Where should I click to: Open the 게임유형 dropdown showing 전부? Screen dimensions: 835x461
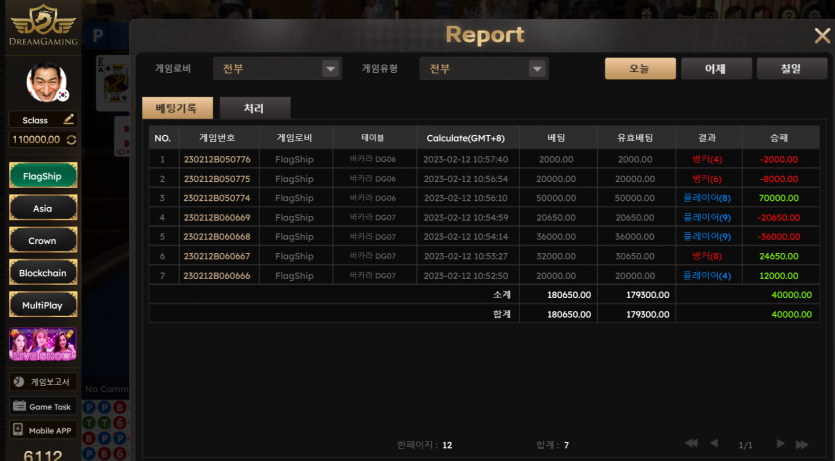tap(484, 69)
